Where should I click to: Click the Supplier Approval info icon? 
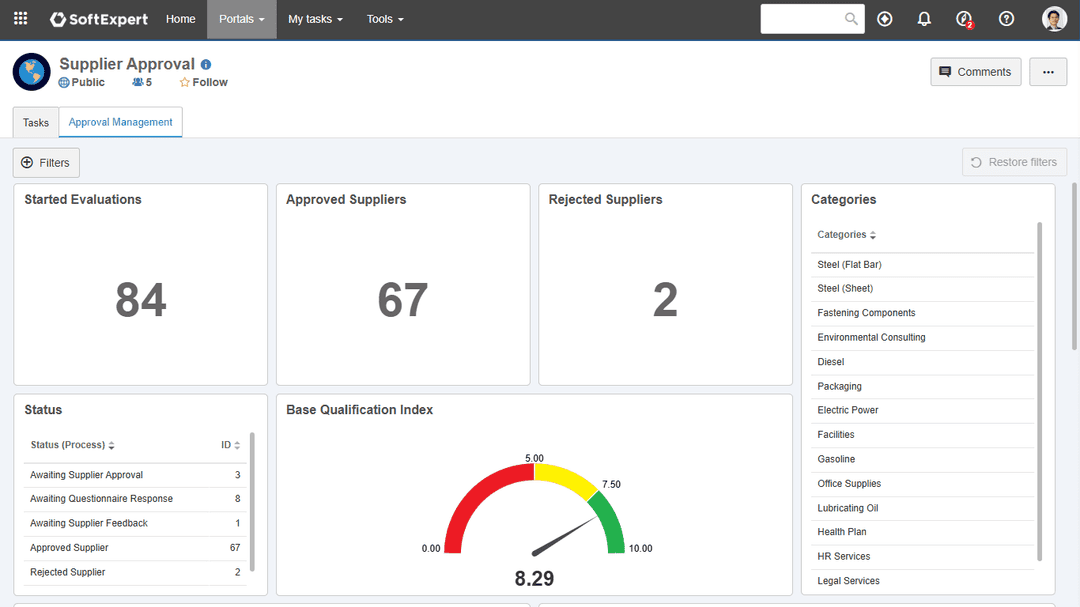coord(206,64)
